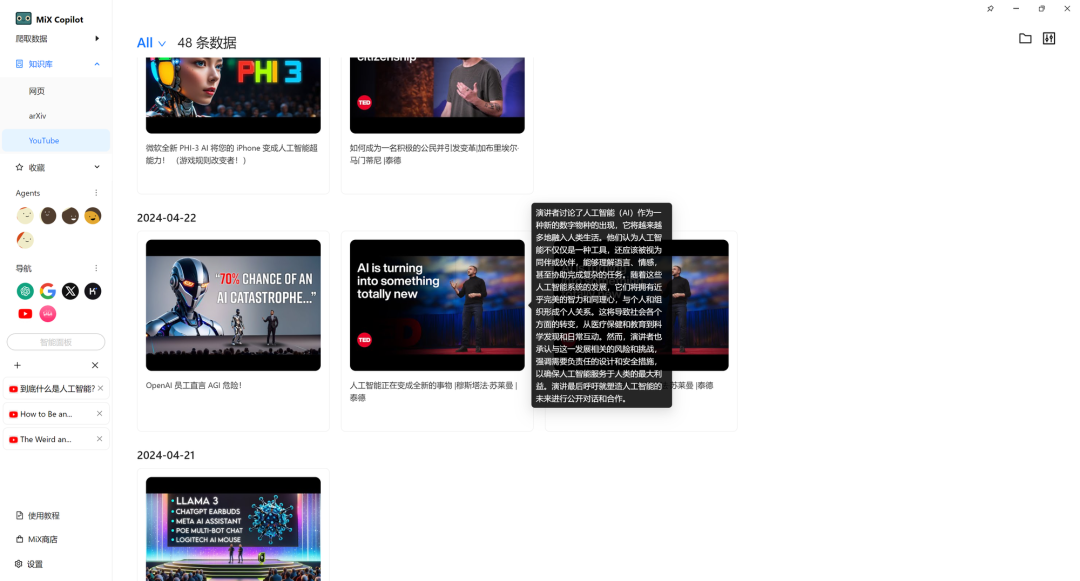Pick the red-haired agent avatar in second row
Viewport: 1080px width, 581px height.
[25, 240]
